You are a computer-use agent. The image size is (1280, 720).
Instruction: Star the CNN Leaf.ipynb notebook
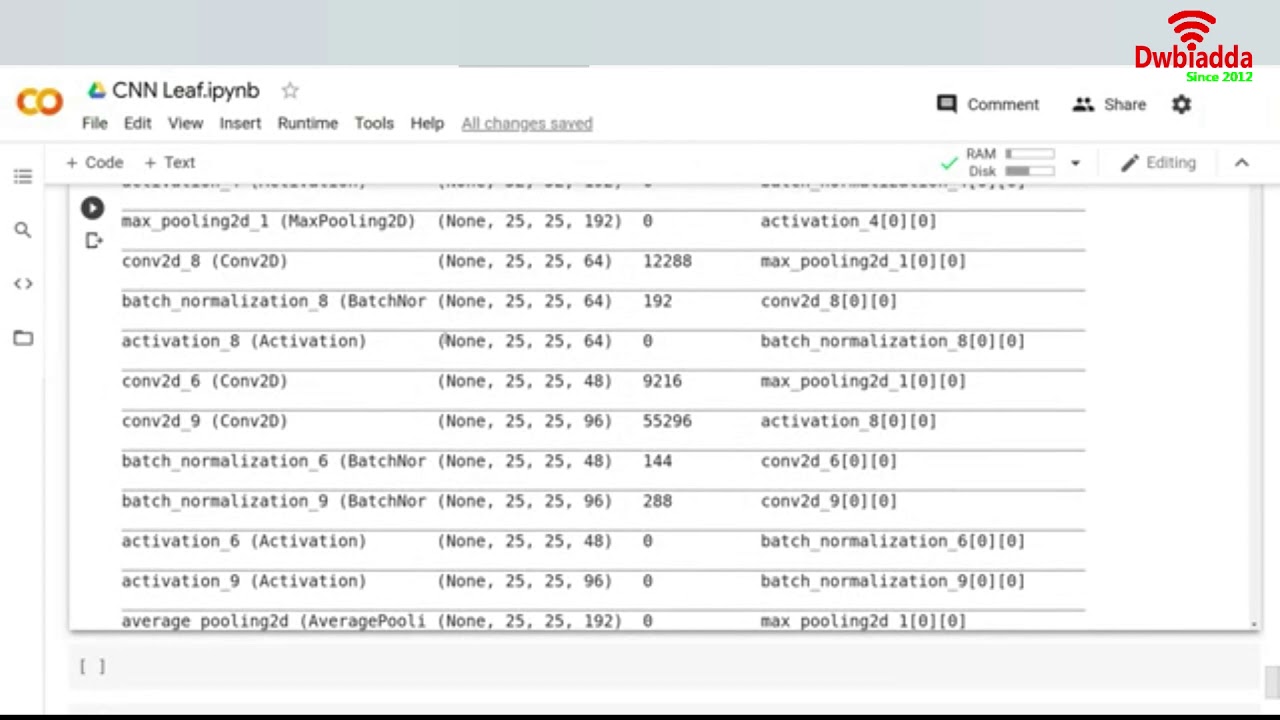pos(290,91)
